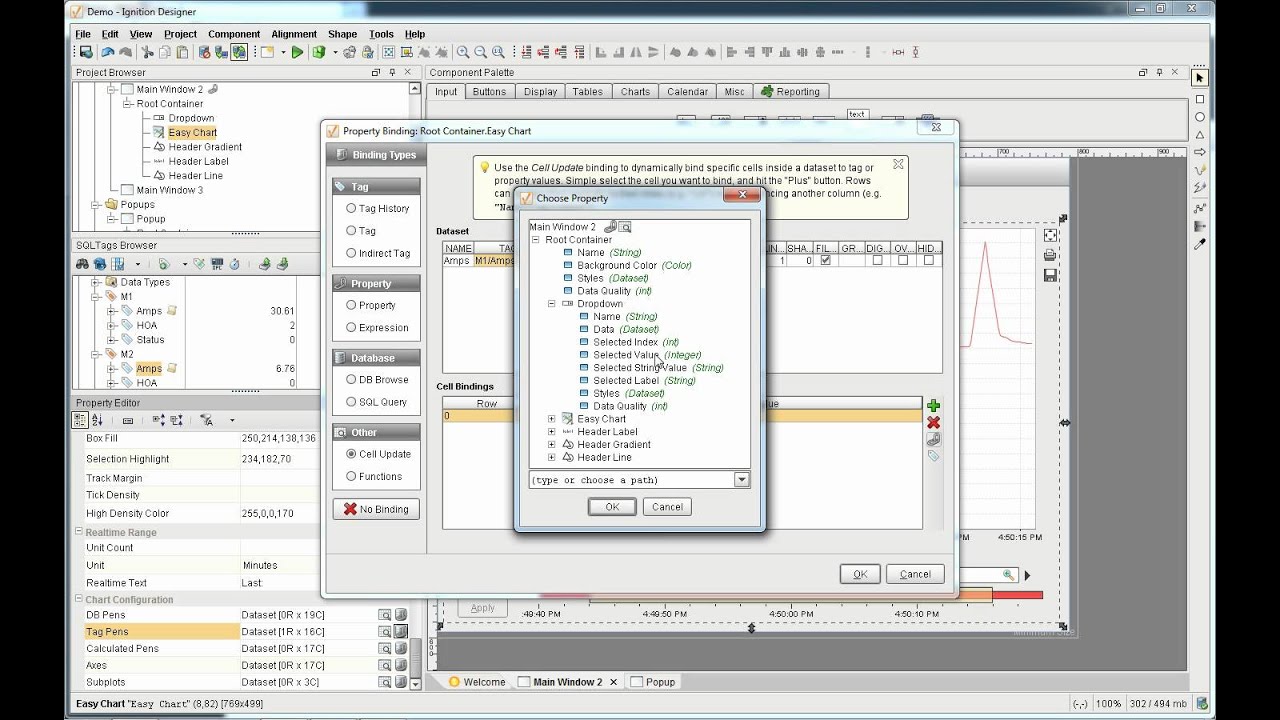The height and width of the screenshot is (720, 1280).
Task: Select the circle shape tool on right toolbar
Action: (x=1200, y=117)
